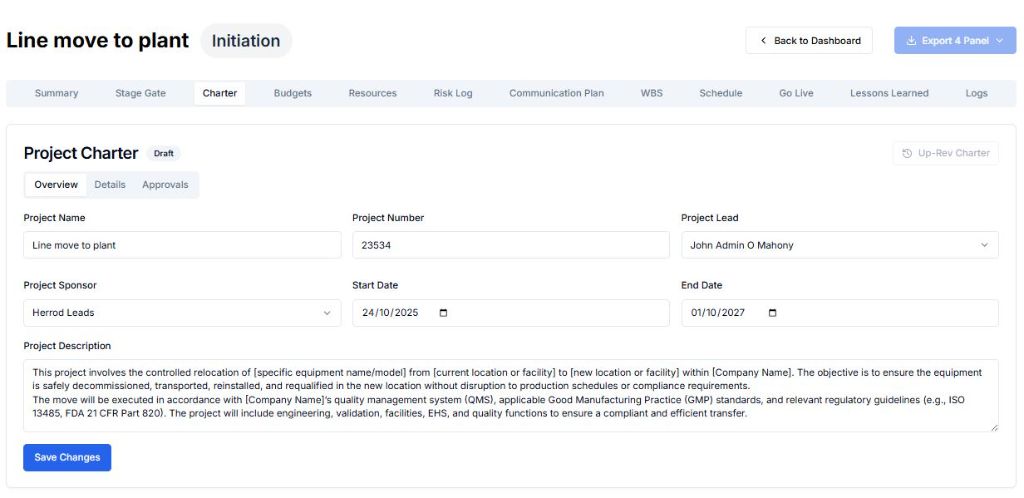Click the download icon on Export 4 Panel
1024x498 pixels.
point(912,40)
